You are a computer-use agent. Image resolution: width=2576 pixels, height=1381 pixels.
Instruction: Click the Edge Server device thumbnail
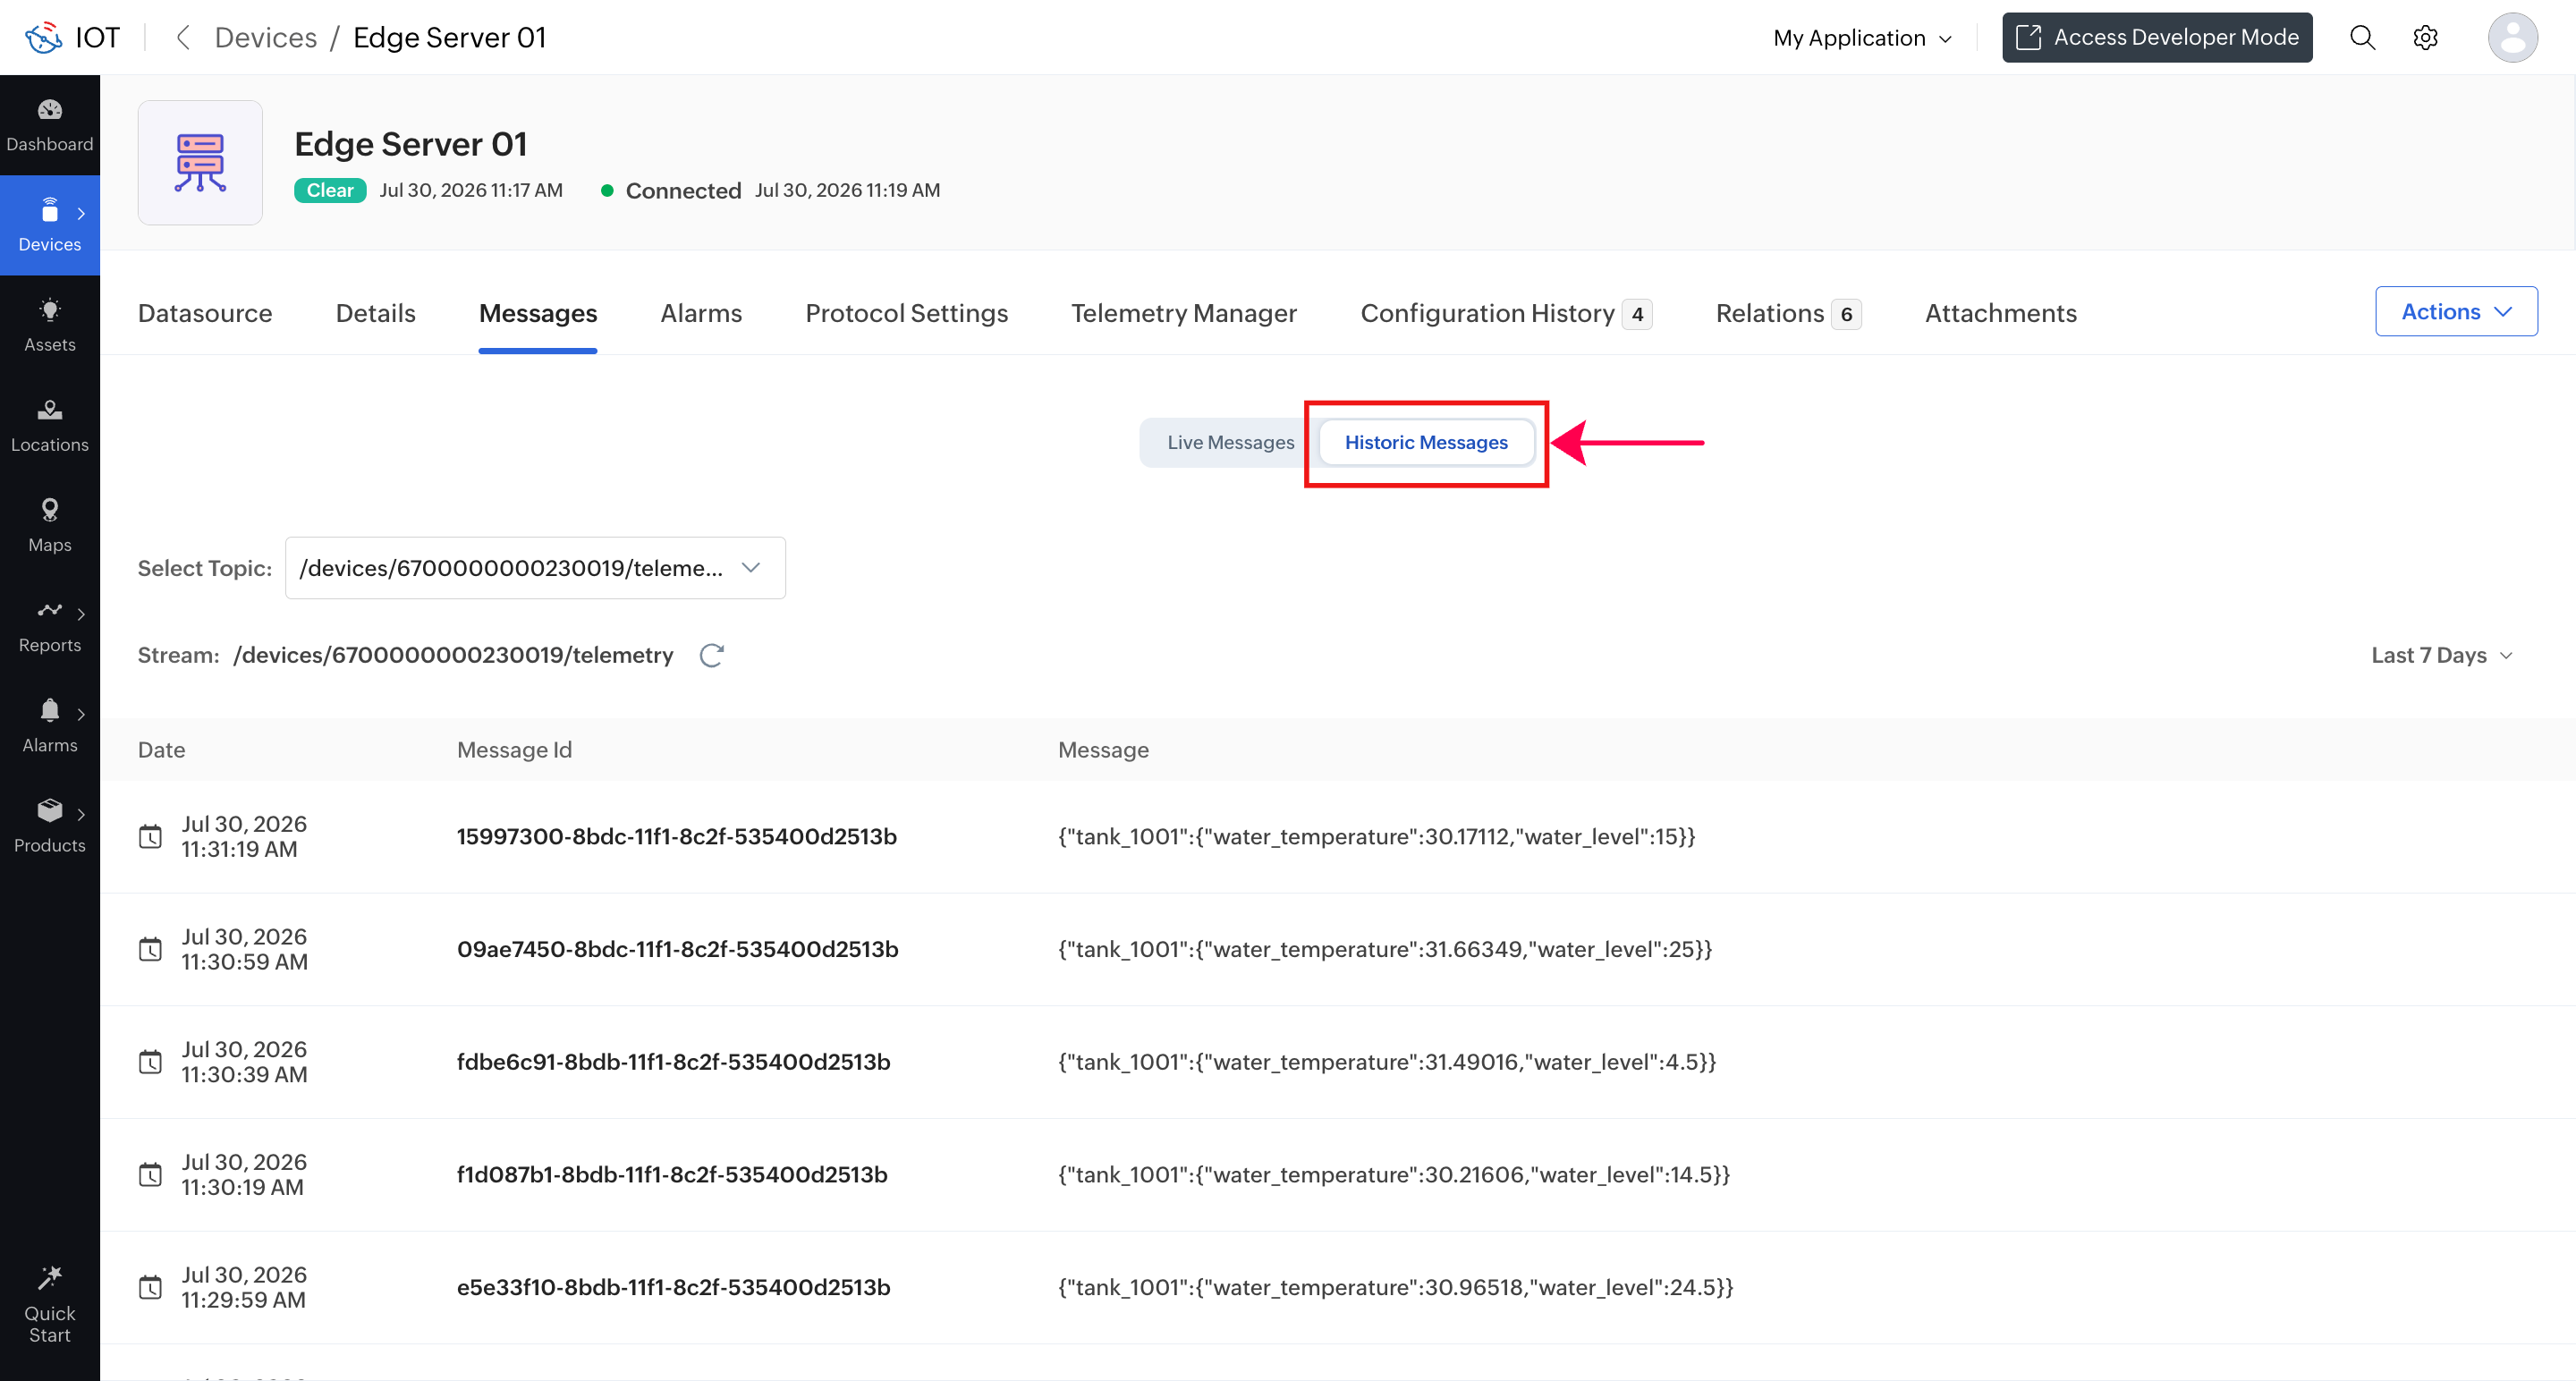pyautogui.click(x=200, y=162)
